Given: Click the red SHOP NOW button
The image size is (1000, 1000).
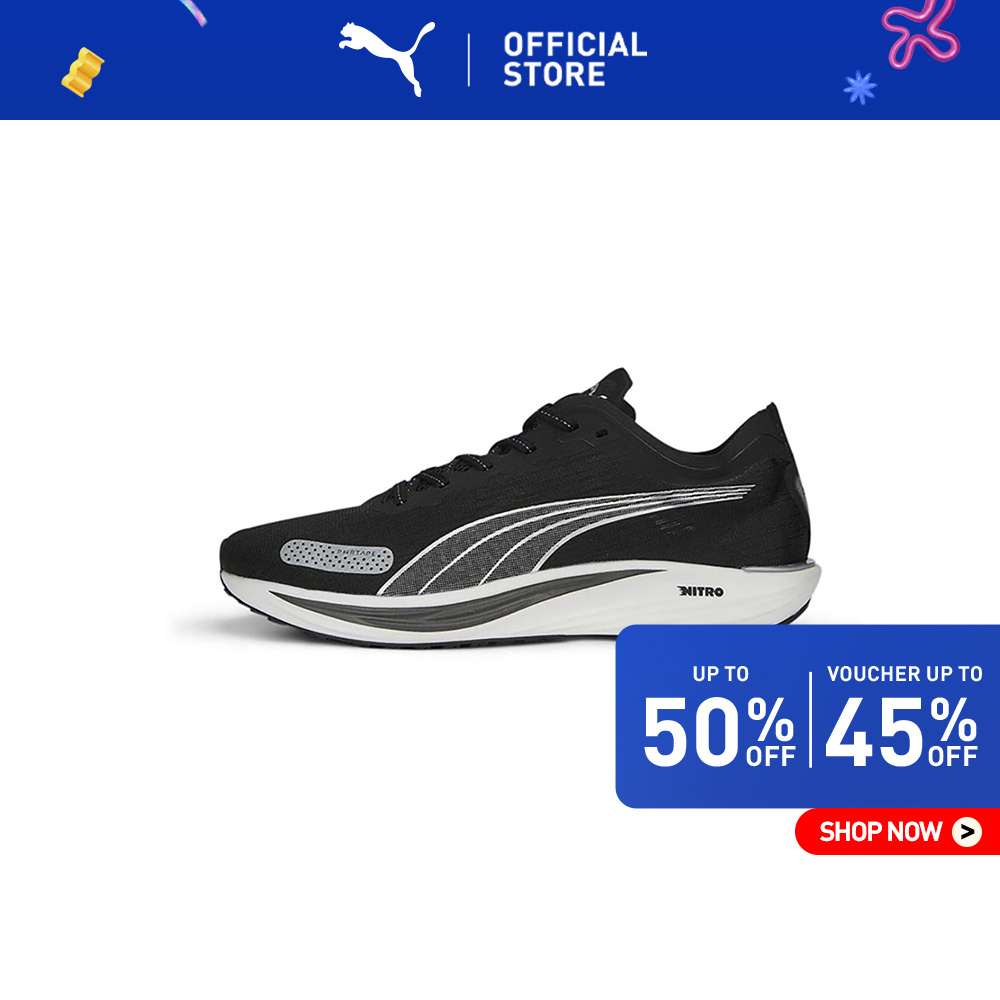Looking at the screenshot, I should pos(897,832).
